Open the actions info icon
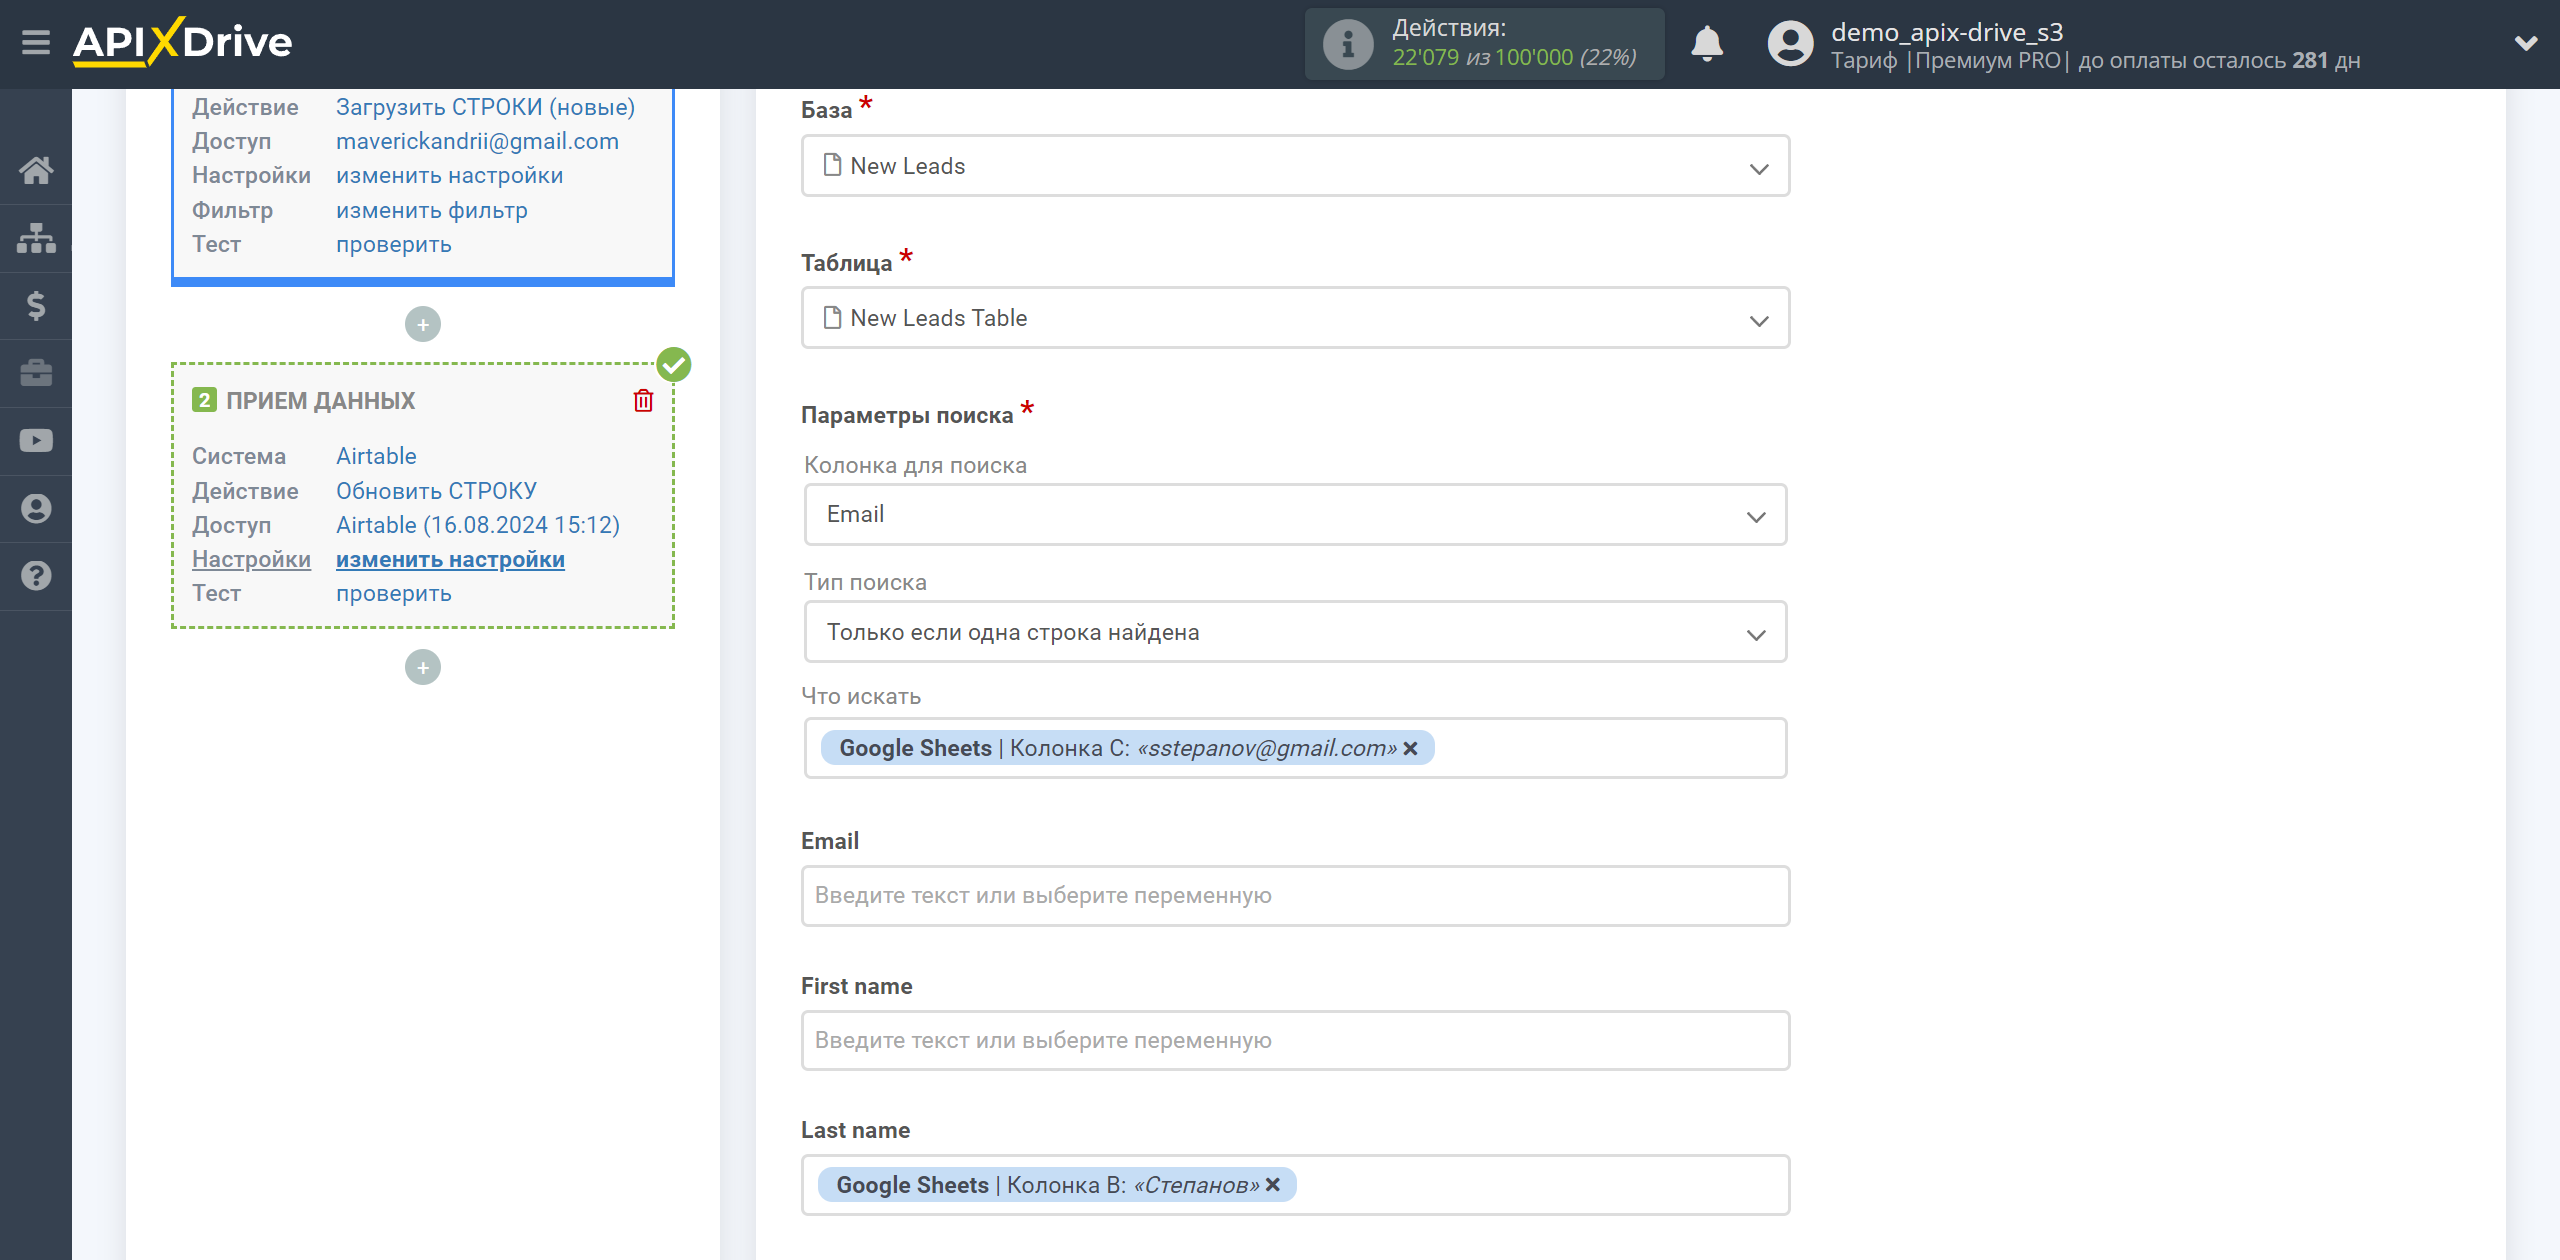This screenshot has height=1260, width=2560. (1347, 44)
